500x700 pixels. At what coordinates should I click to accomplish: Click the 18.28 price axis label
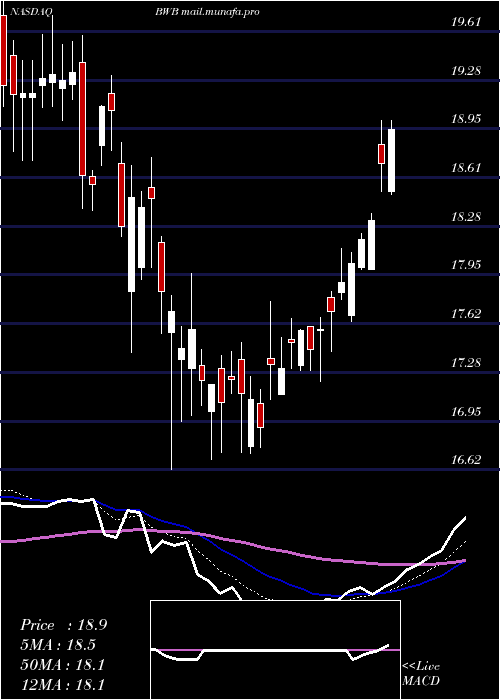tap(466, 217)
